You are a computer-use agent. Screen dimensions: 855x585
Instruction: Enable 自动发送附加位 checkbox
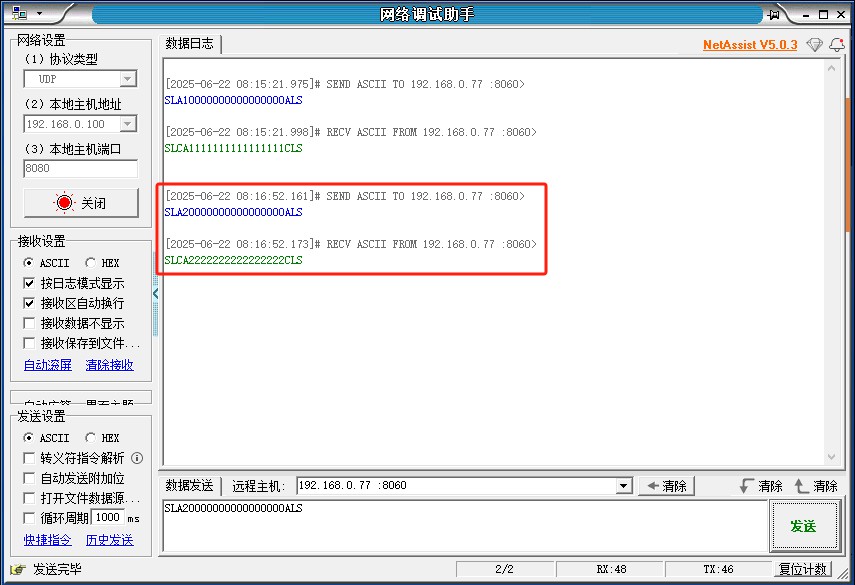click(29, 478)
